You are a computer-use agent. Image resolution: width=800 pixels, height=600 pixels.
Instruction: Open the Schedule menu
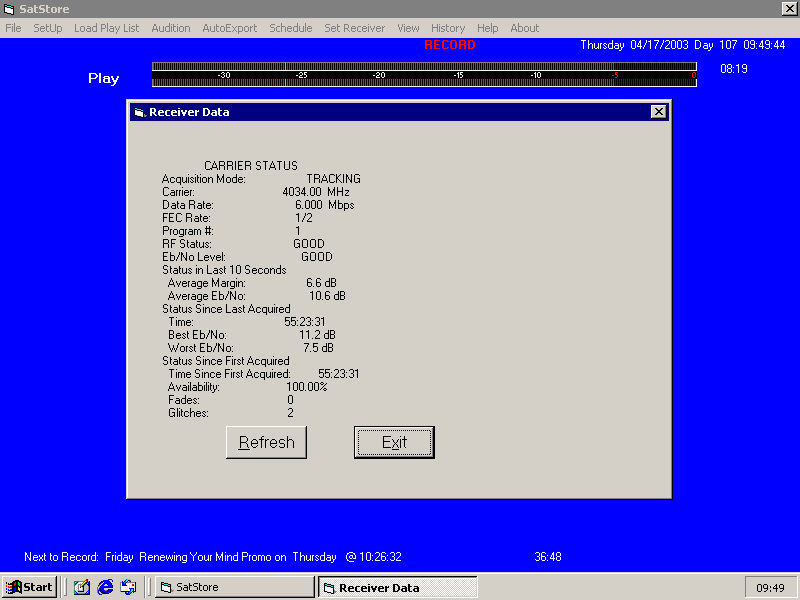tap(290, 28)
